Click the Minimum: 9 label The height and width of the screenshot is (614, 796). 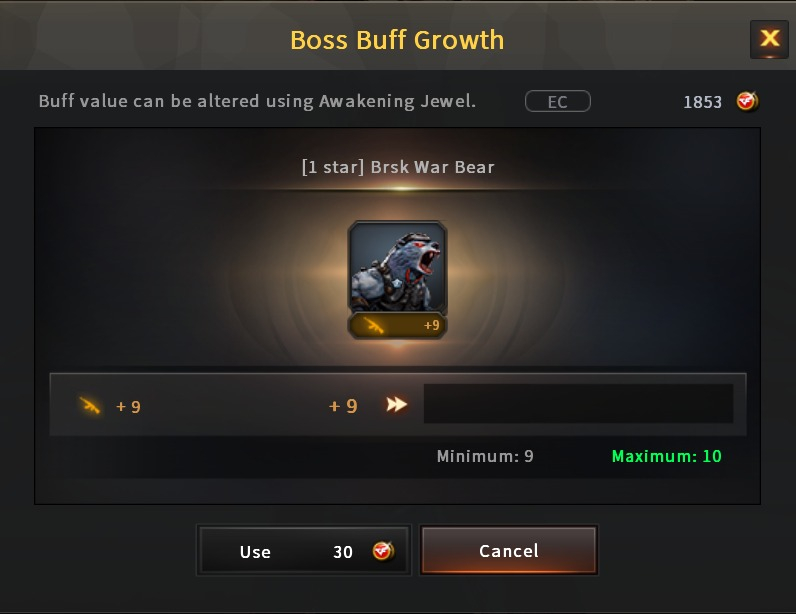pos(485,456)
